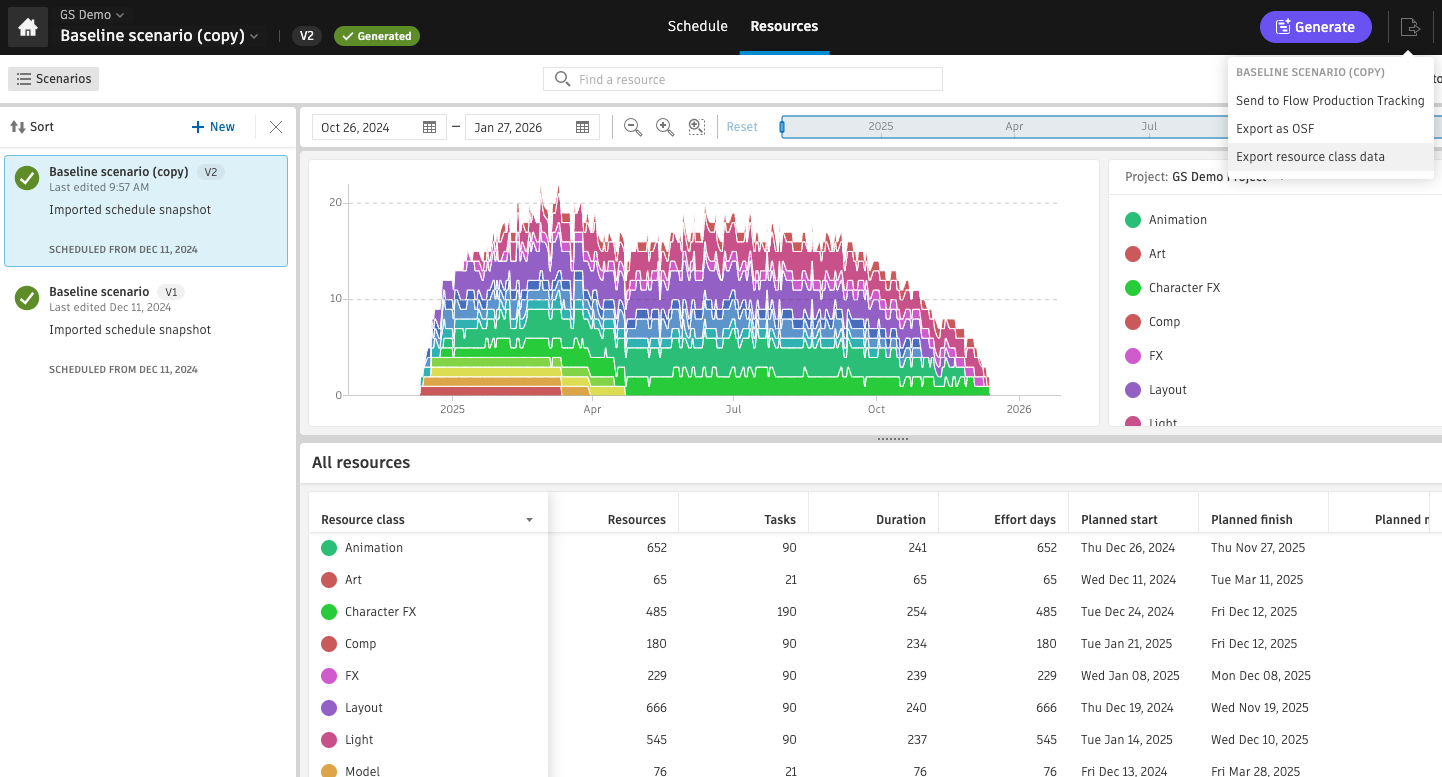Click the Sort button label
The width and height of the screenshot is (1442, 777).
tap(42, 127)
